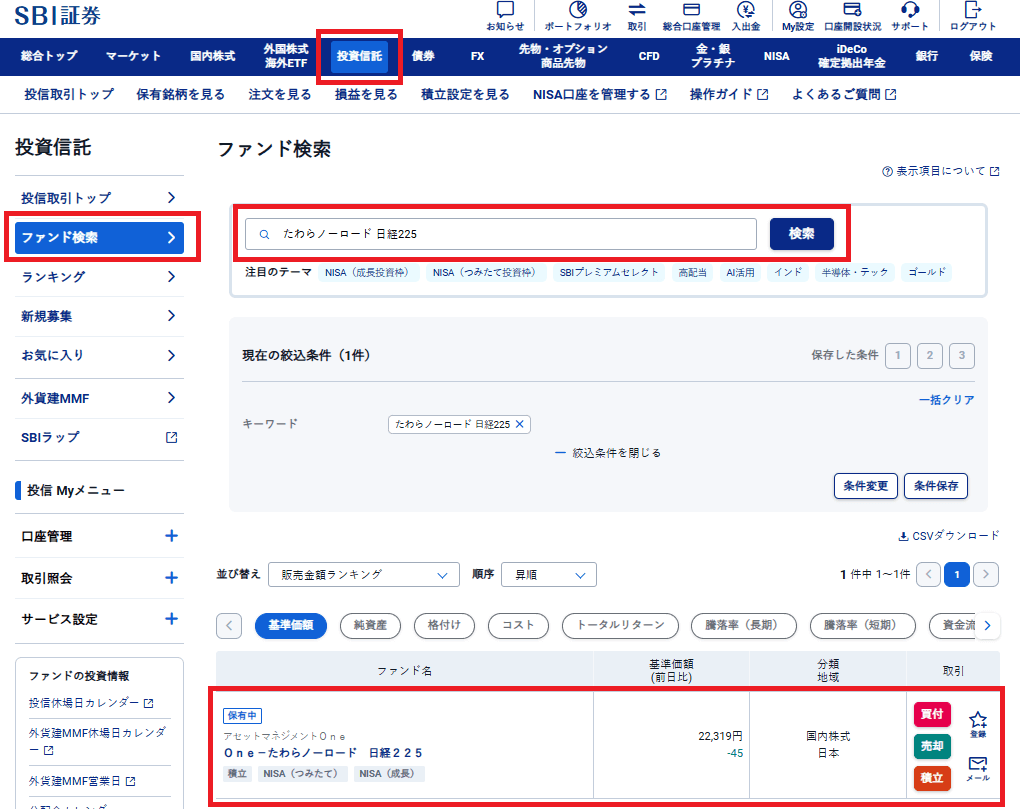Select the iDeCo 確定拠出年金 nav tab
Image resolution: width=1020 pixels, height=809 pixels.
pyautogui.click(x=852, y=56)
